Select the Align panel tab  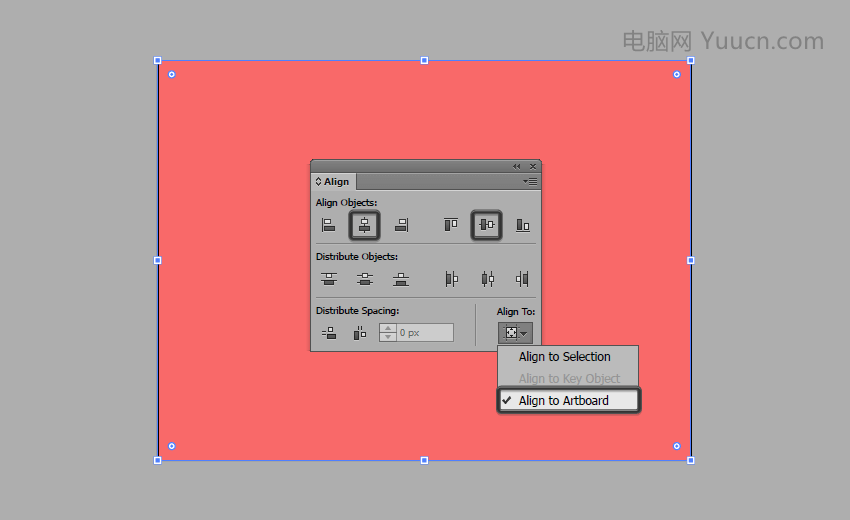point(333,182)
